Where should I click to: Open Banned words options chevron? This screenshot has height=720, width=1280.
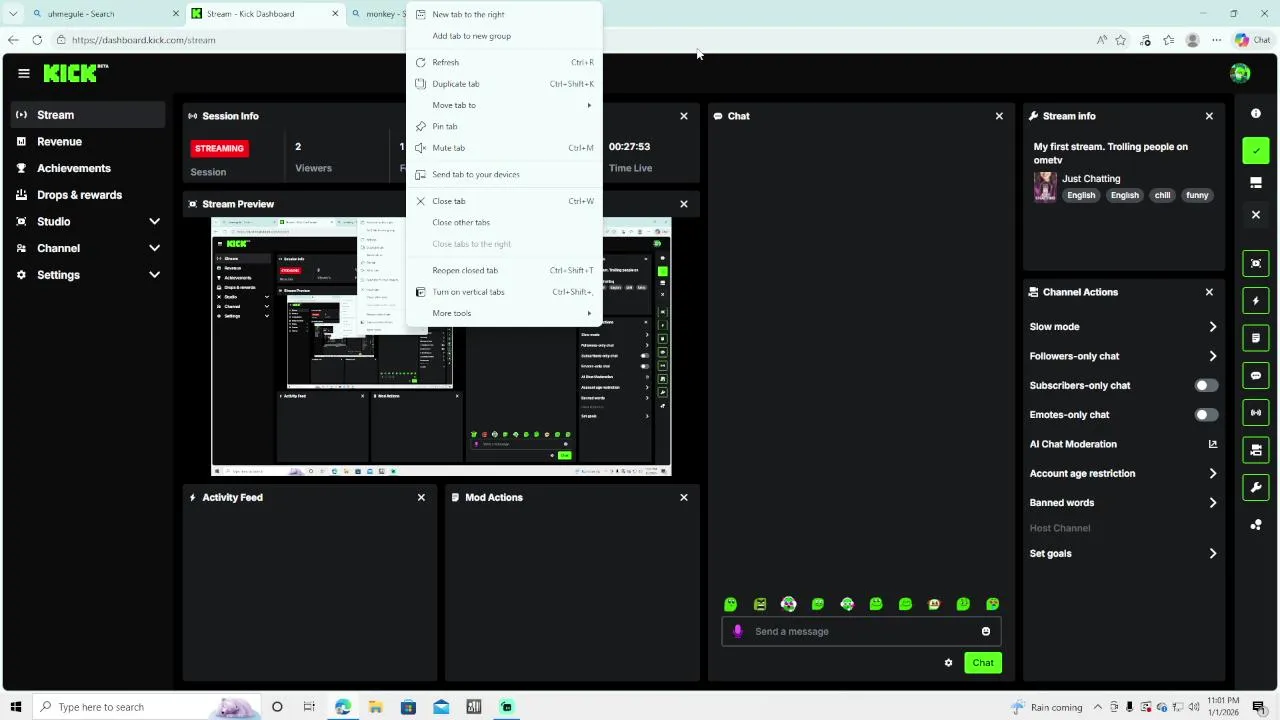[x=1212, y=503]
